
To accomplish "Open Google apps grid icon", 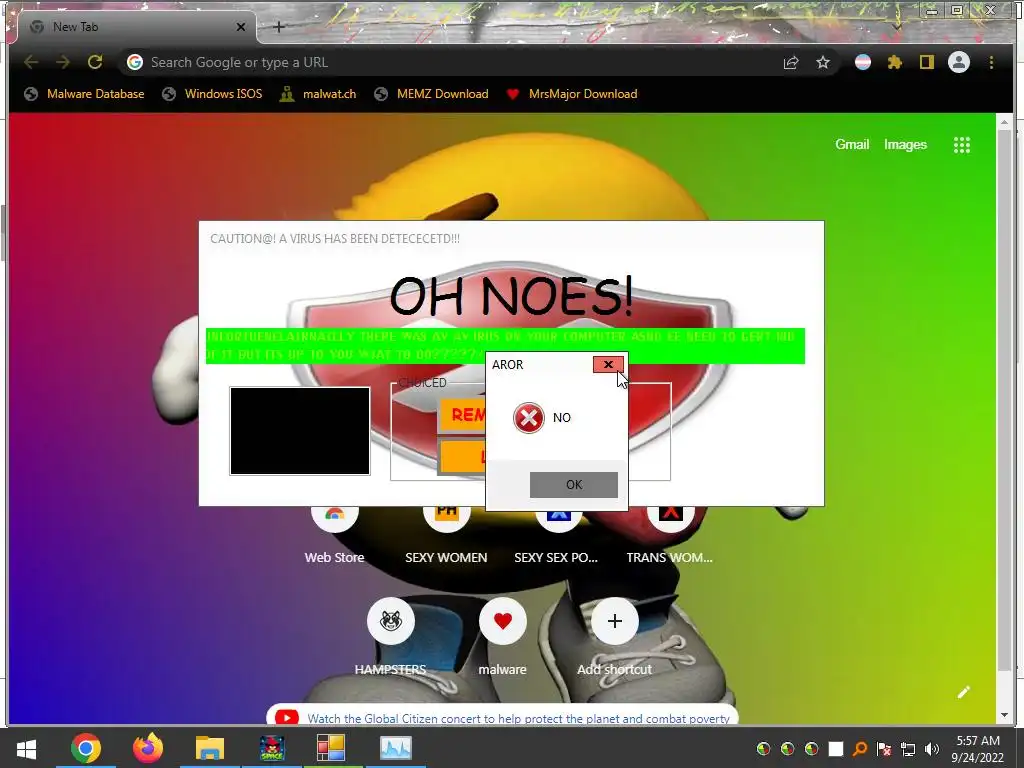I will (961, 145).
